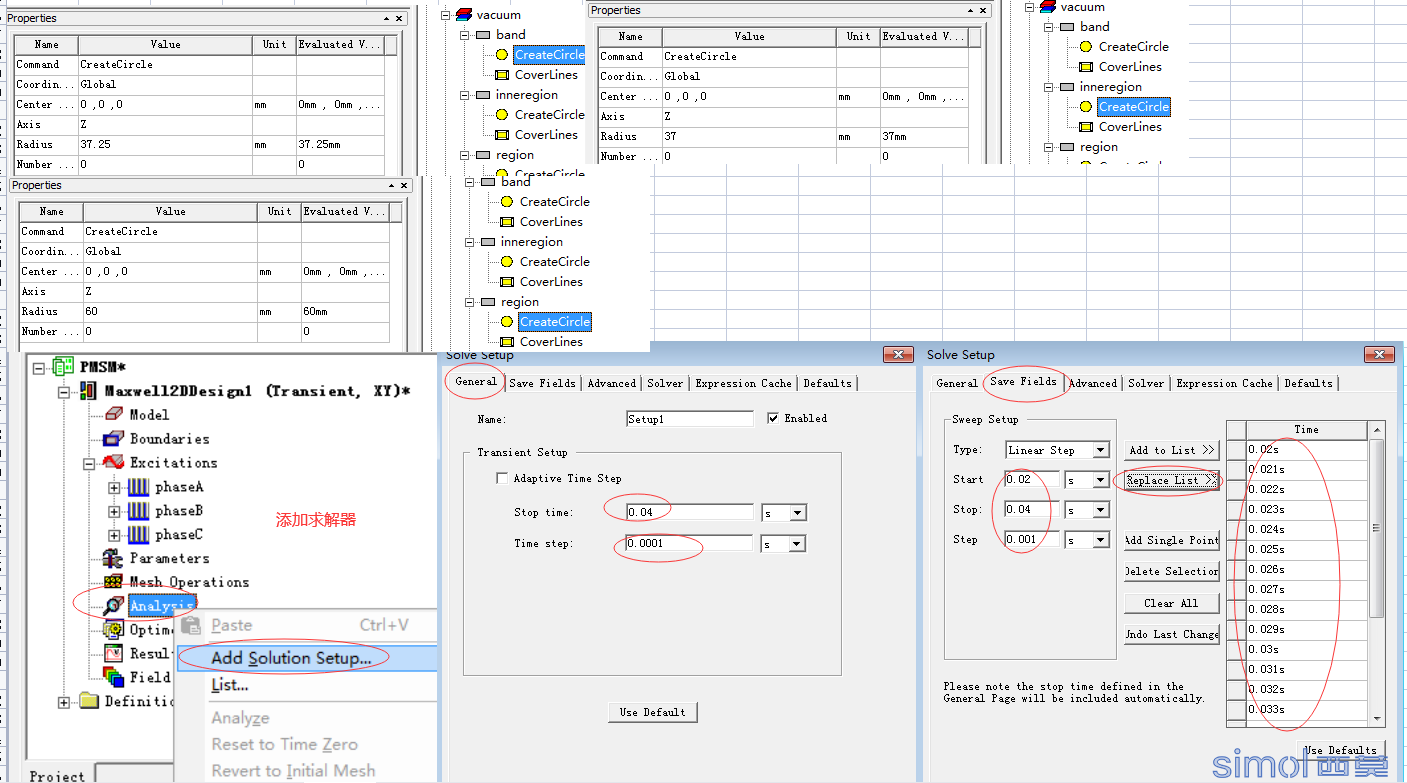Click the Model node icon
Viewport: 1407px width, 783px height.
click(113, 415)
